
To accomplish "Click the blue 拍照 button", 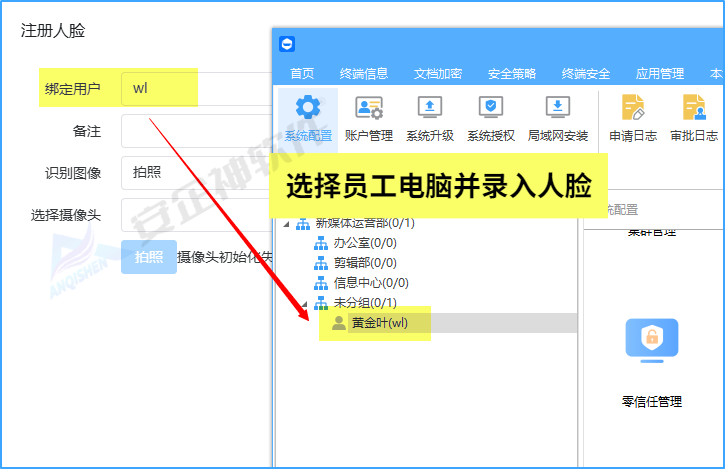I will click(x=149, y=257).
